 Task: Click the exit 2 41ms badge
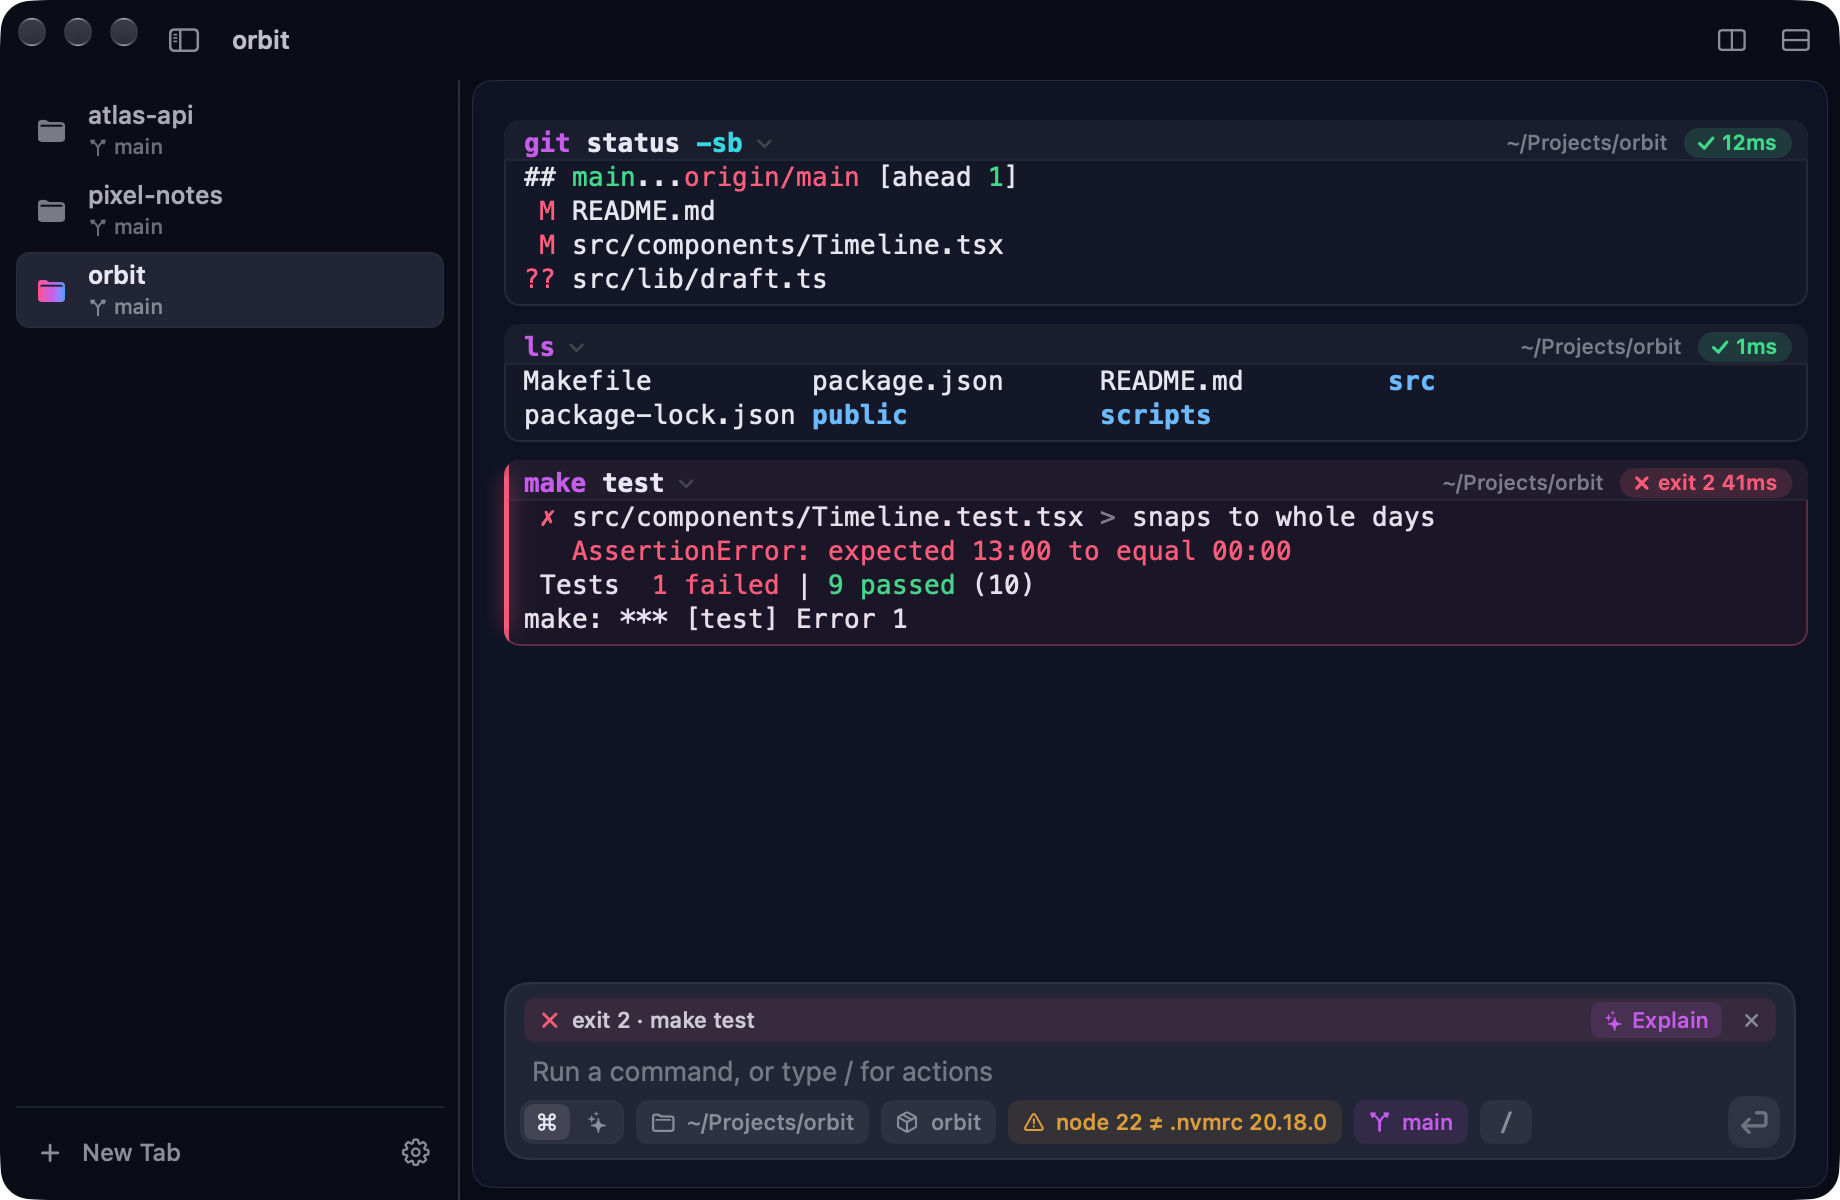(1706, 483)
